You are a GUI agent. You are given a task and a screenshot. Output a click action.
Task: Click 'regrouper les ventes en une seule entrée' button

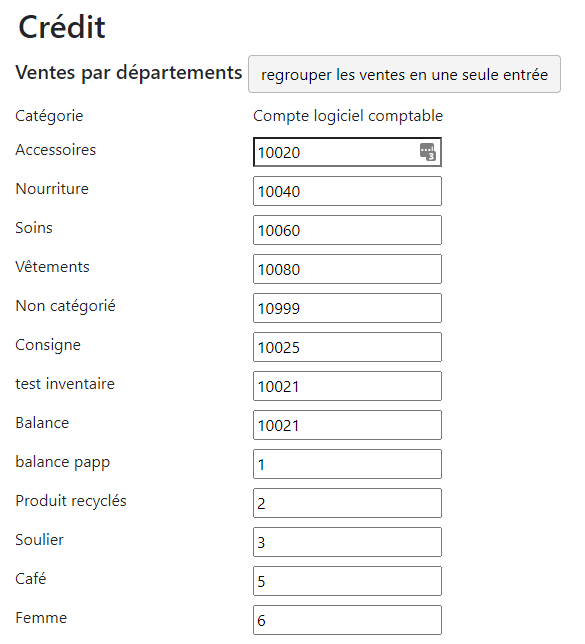(x=404, y=74)
